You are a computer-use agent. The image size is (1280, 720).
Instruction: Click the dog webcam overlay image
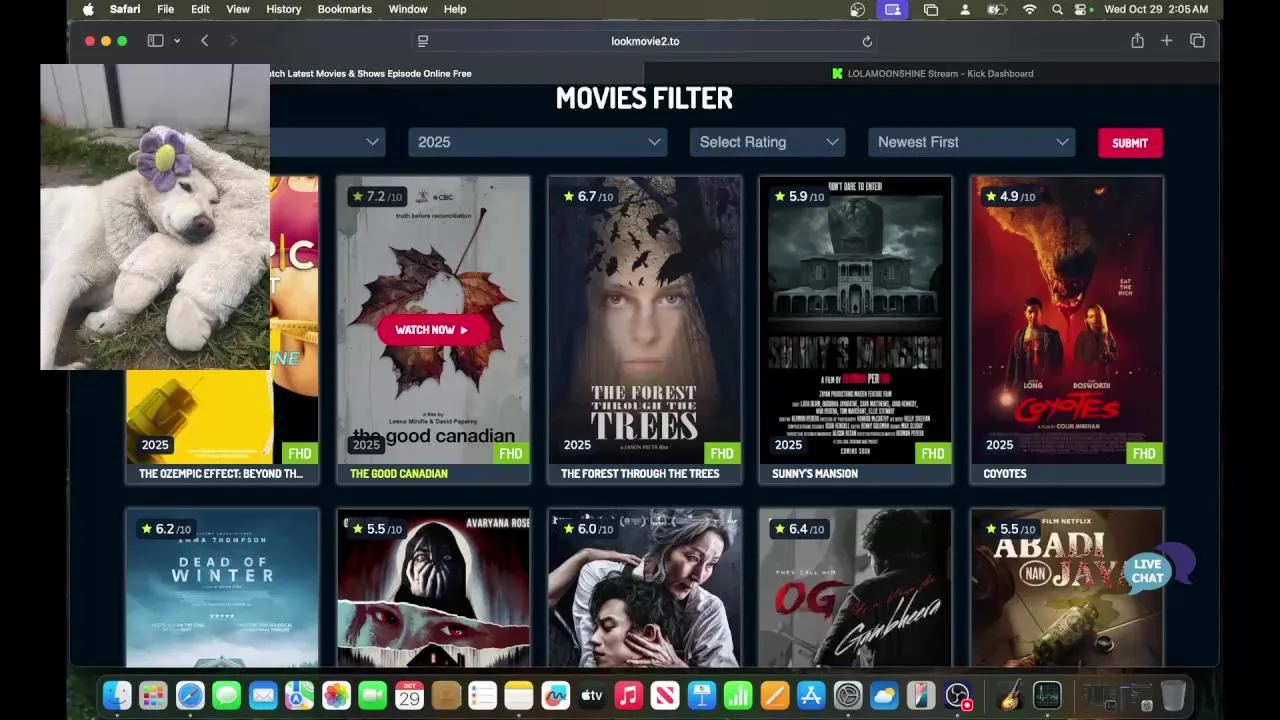(x=155, y=217)
